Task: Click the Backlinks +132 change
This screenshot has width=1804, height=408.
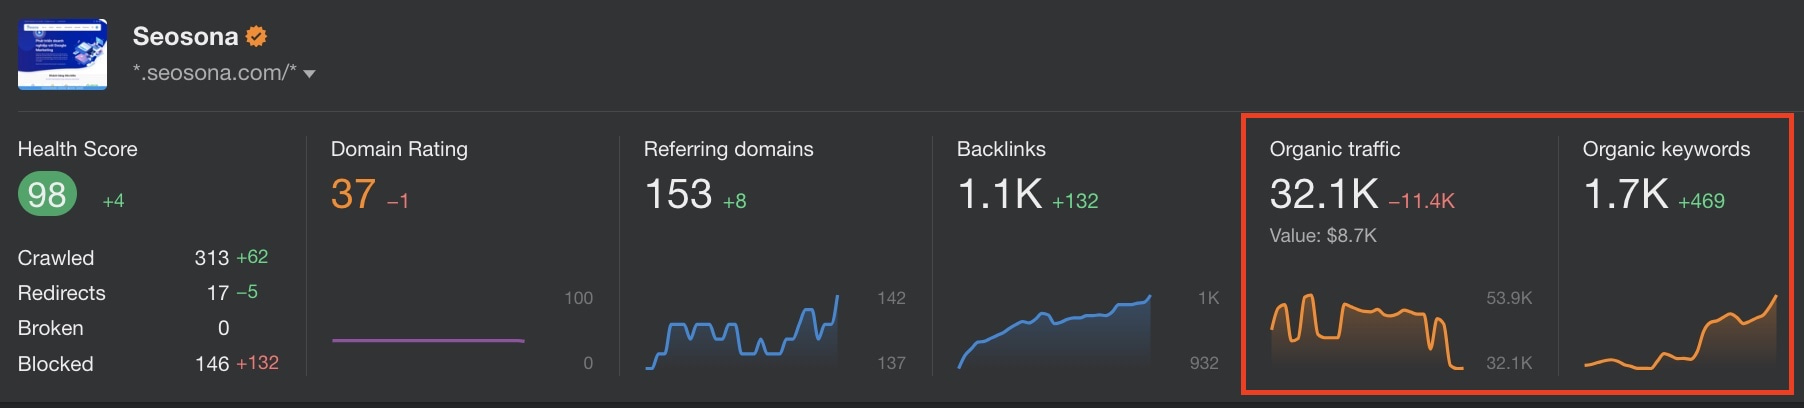Action: point(1075,201)
